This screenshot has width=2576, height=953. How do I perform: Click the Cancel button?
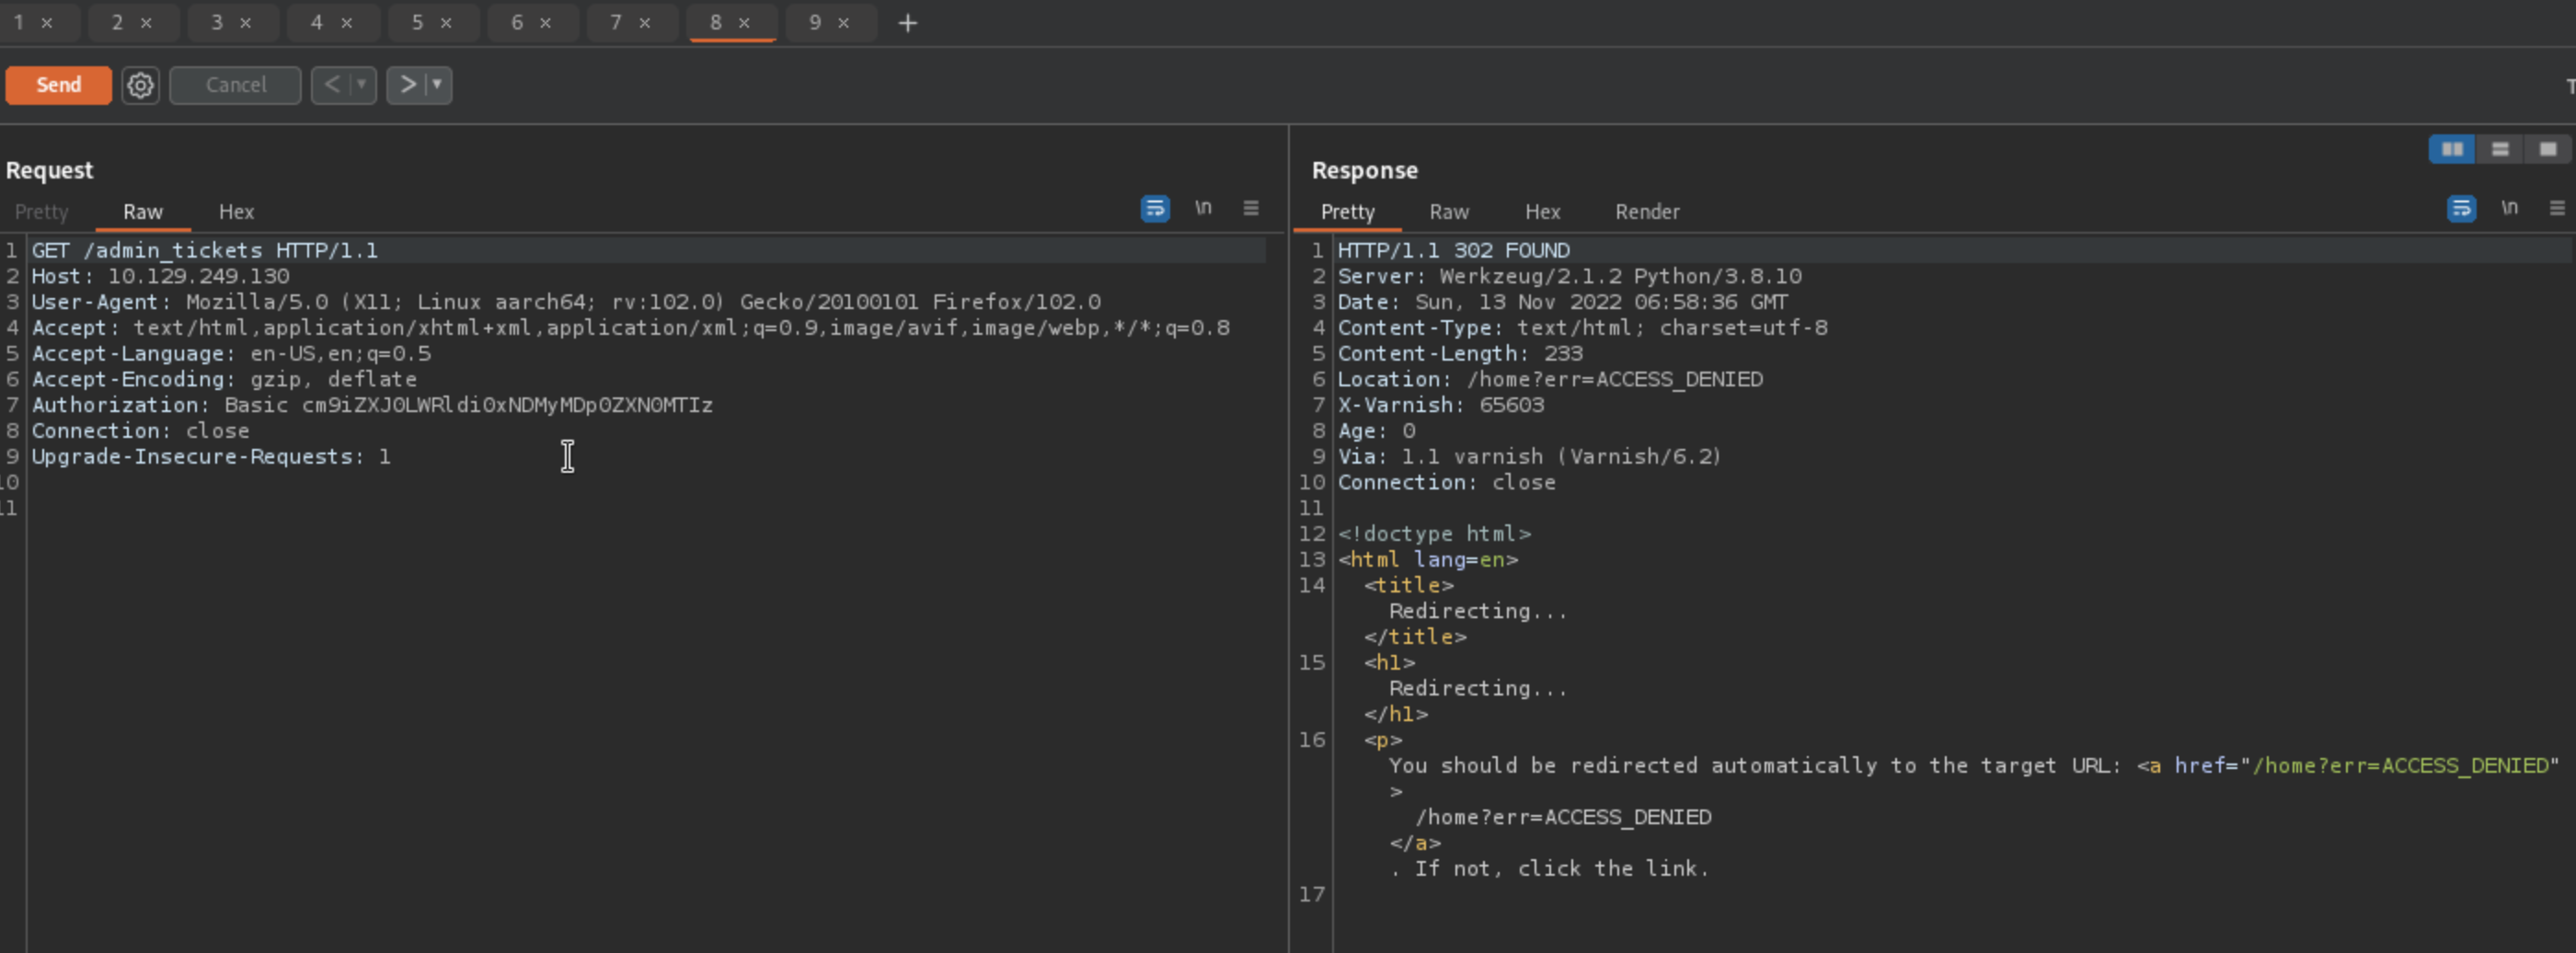(x=235, y=85)
